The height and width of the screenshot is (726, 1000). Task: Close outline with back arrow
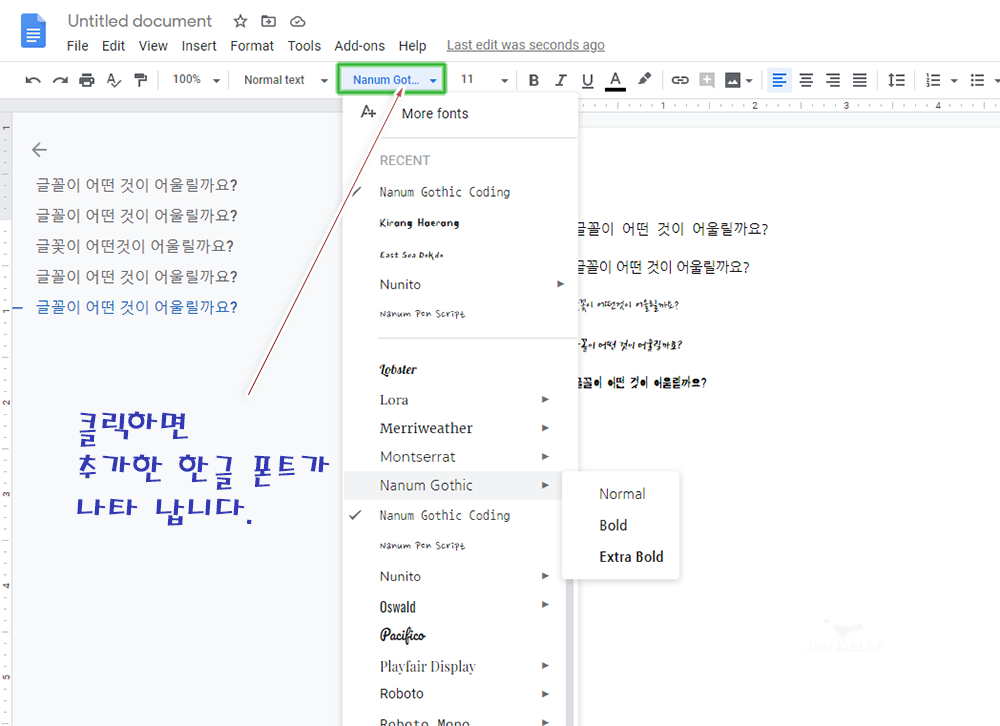40,150
